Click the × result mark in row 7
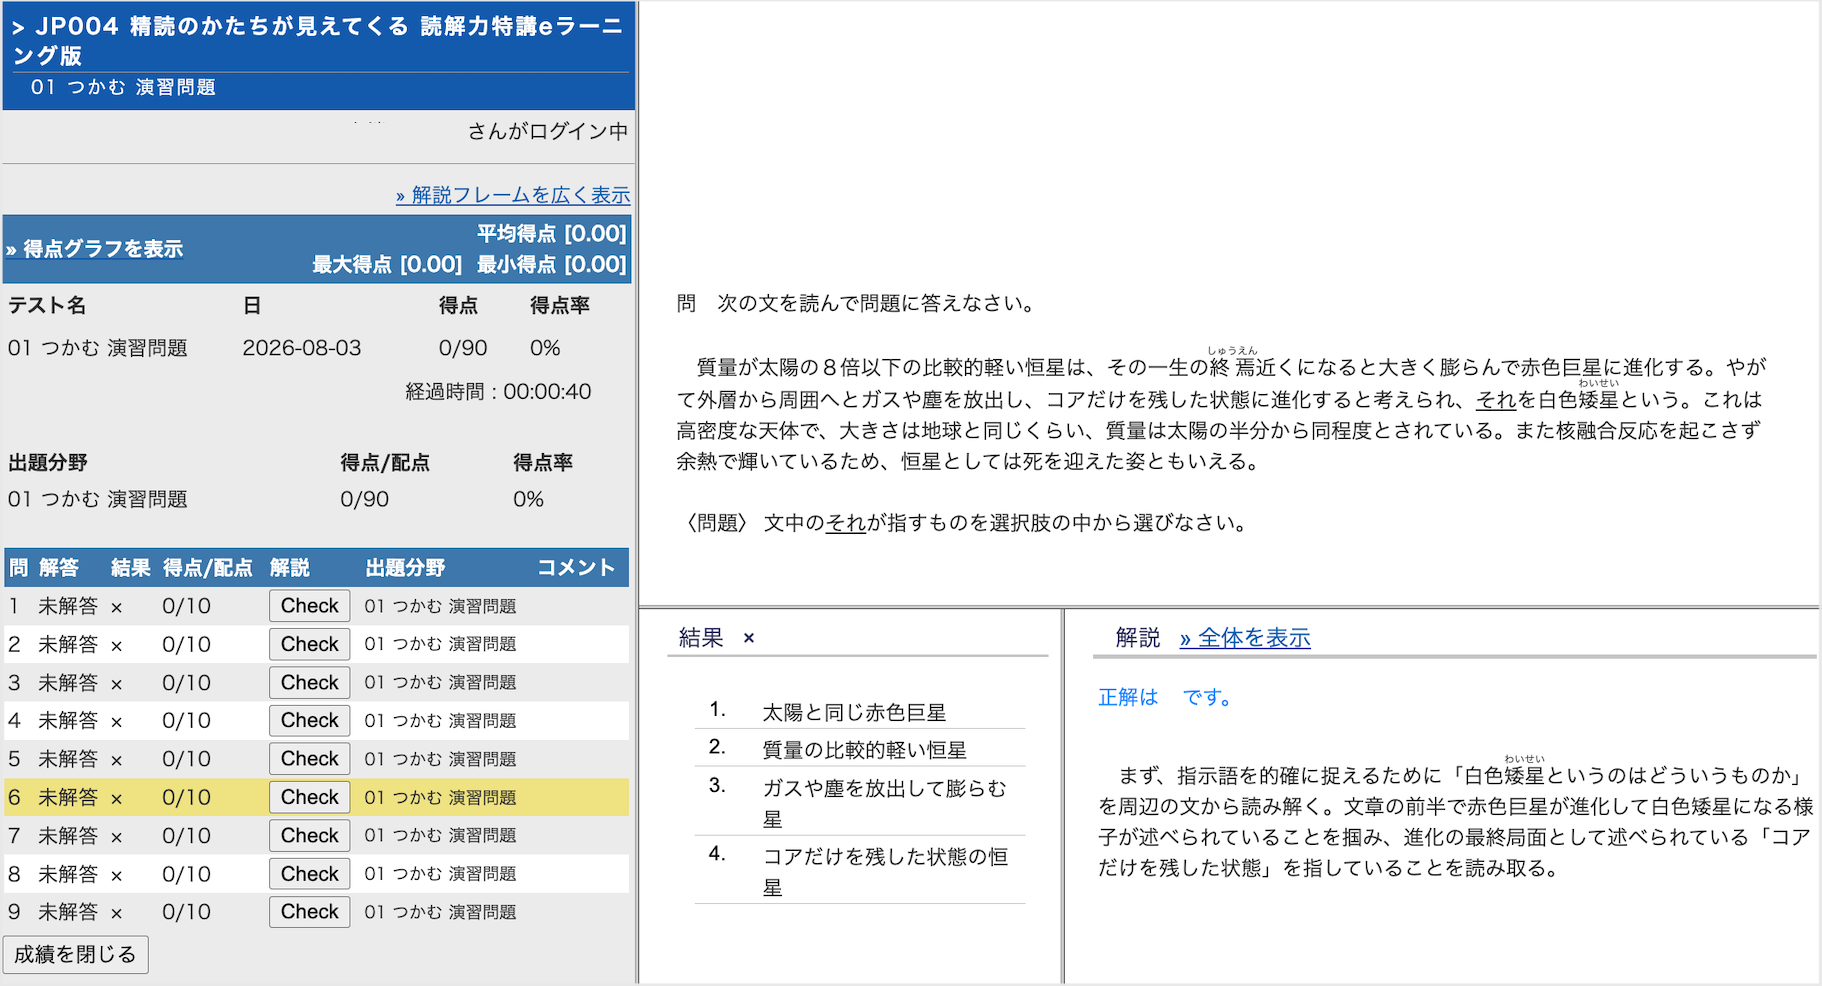The height and width of the screenshot is (986, 1822). pos(117,837)
